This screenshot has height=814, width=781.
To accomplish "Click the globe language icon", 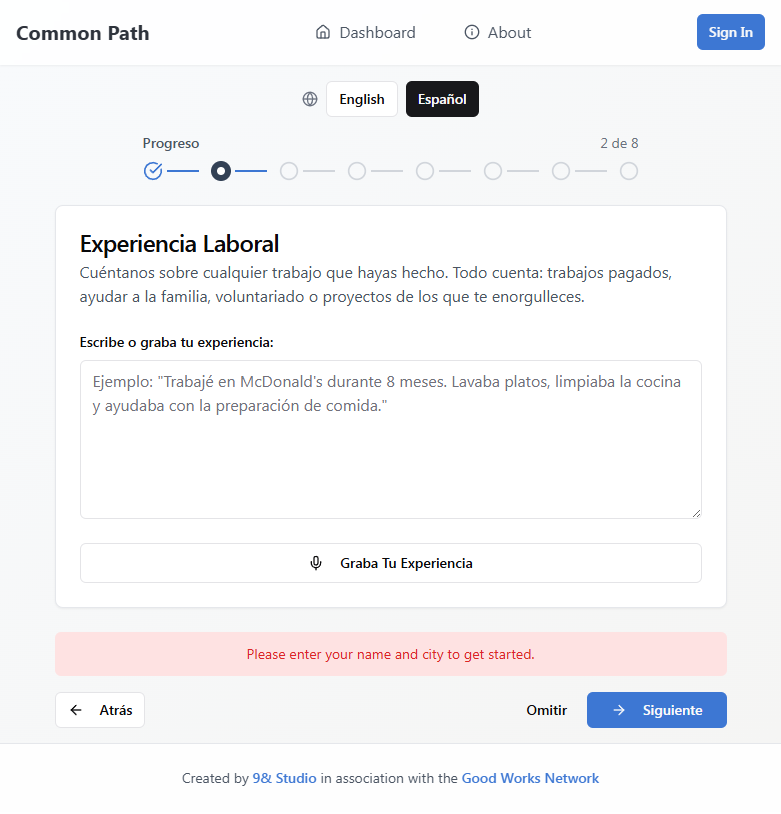I will [x=310, y=98].
